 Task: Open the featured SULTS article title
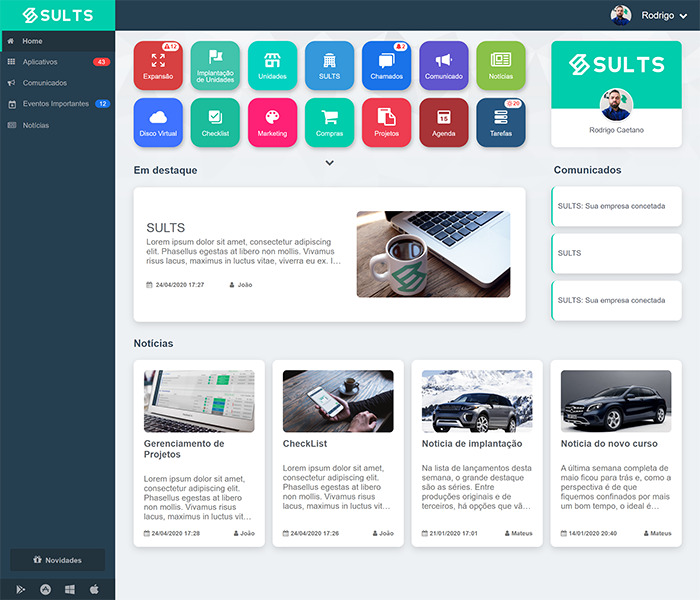point(166,228)
